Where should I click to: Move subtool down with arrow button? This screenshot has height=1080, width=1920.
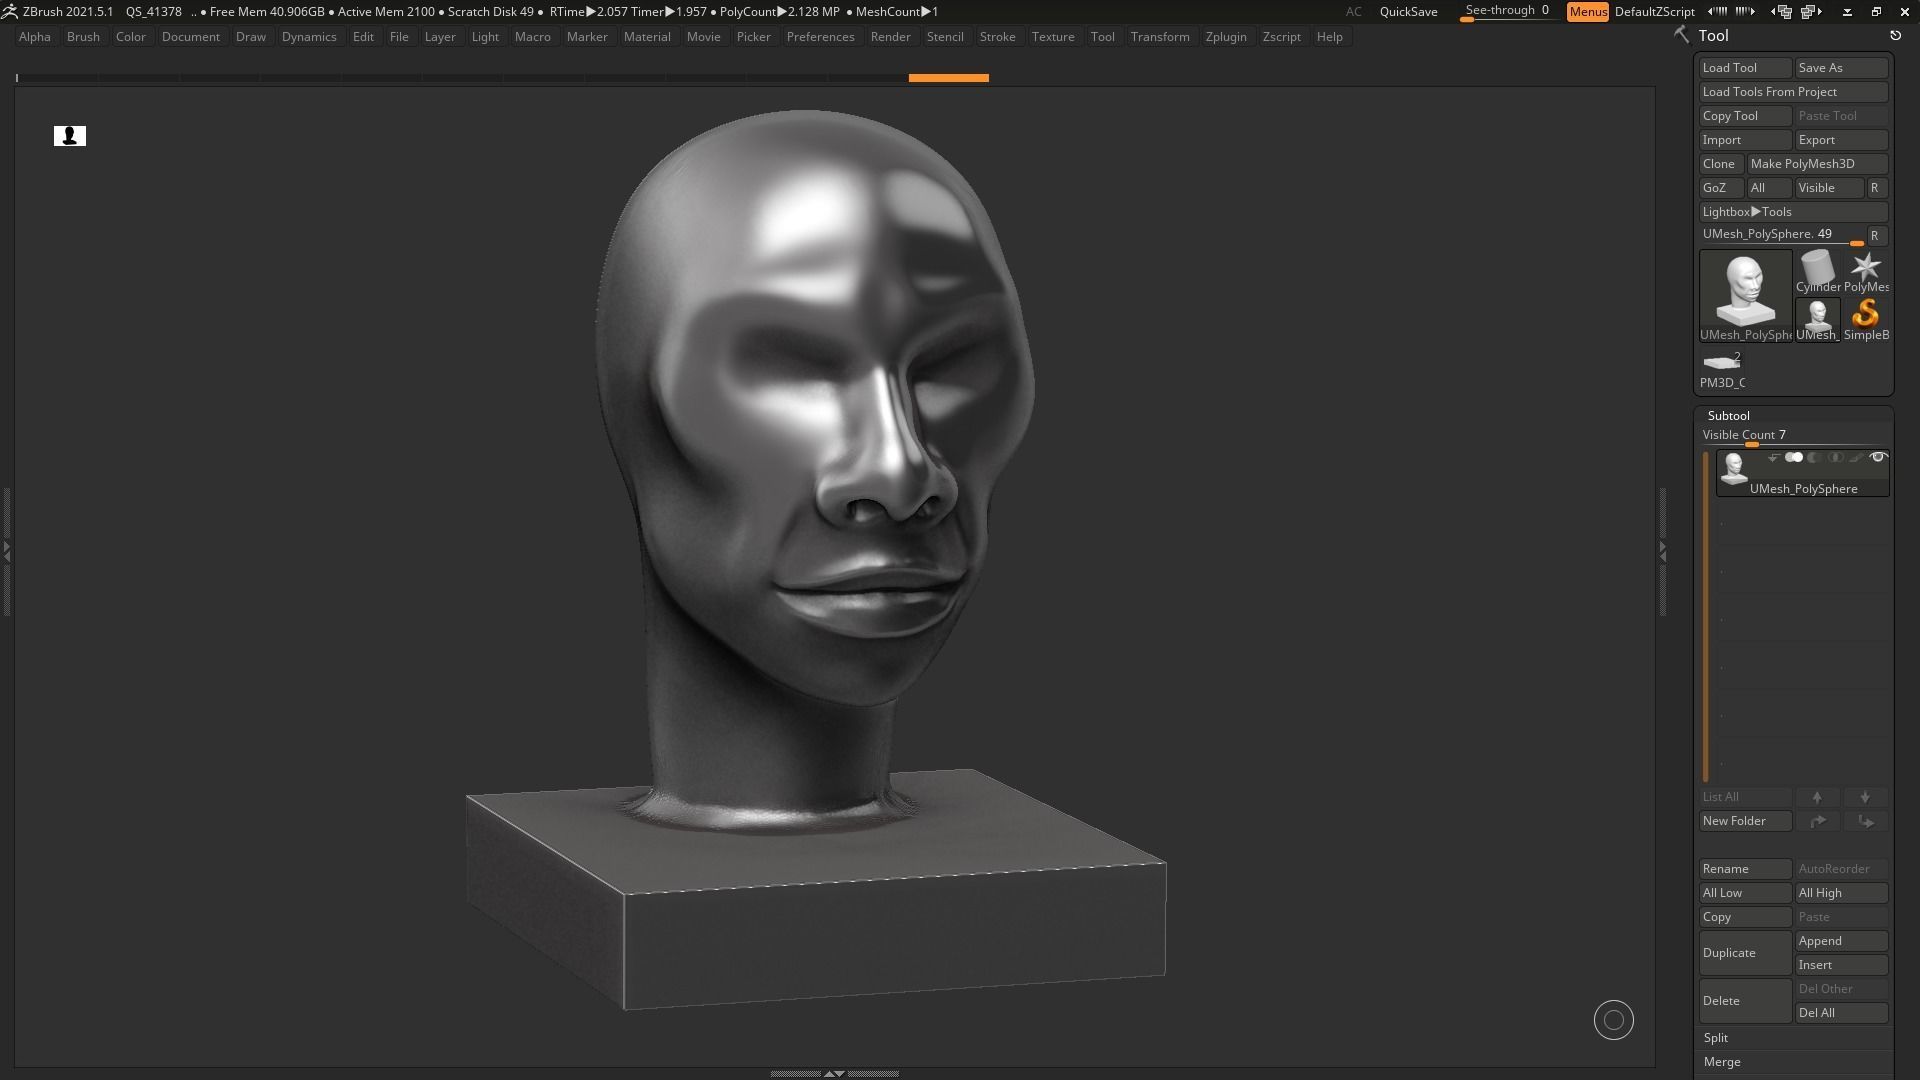tap(1865, 797)
